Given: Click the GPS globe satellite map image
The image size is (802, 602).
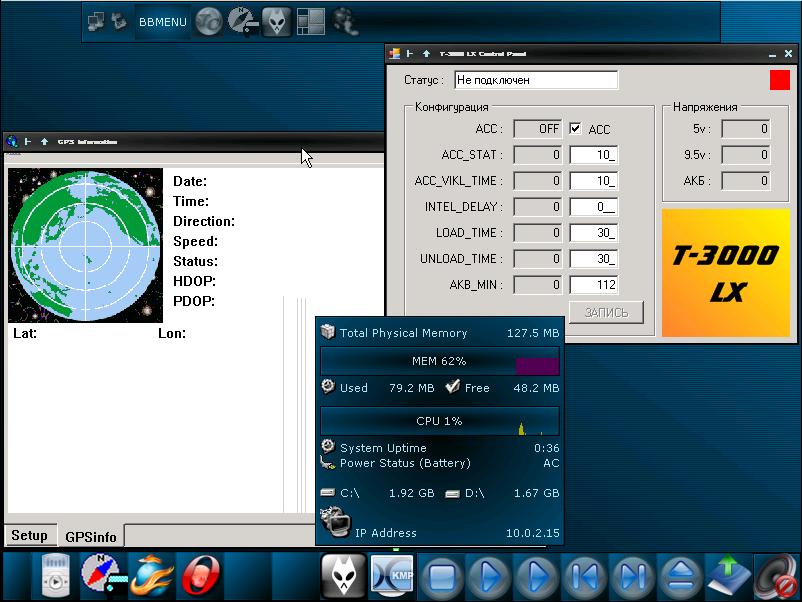Looking at the screenshot, I should tap(85, 246).
